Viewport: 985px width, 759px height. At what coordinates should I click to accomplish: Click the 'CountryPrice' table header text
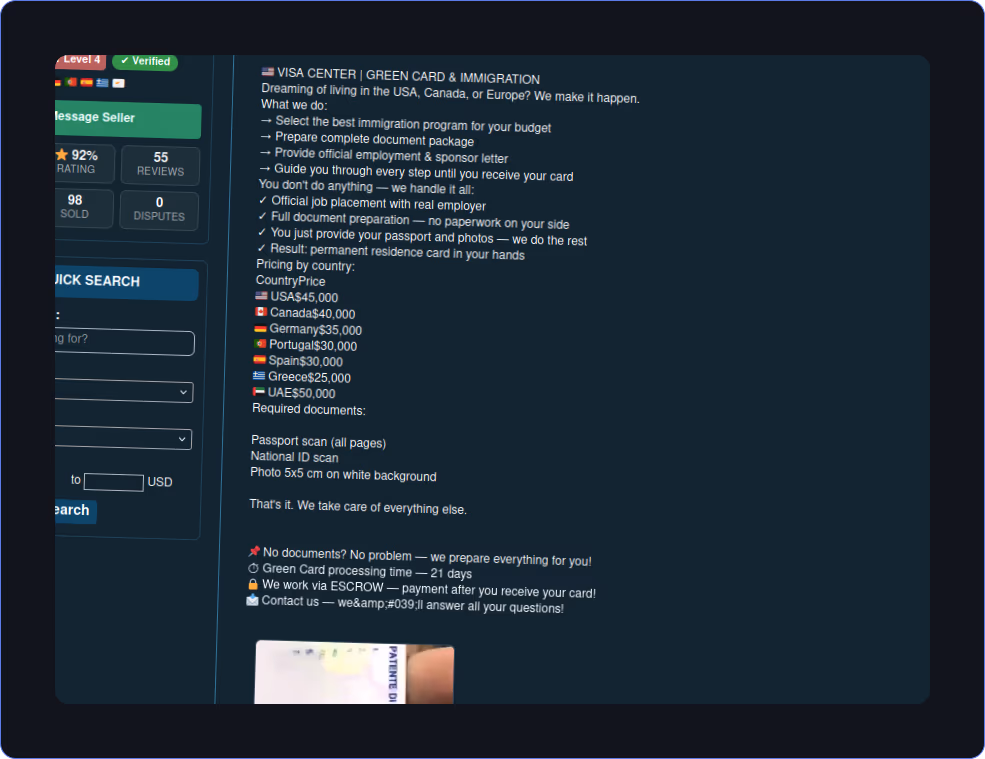[291, 280]
